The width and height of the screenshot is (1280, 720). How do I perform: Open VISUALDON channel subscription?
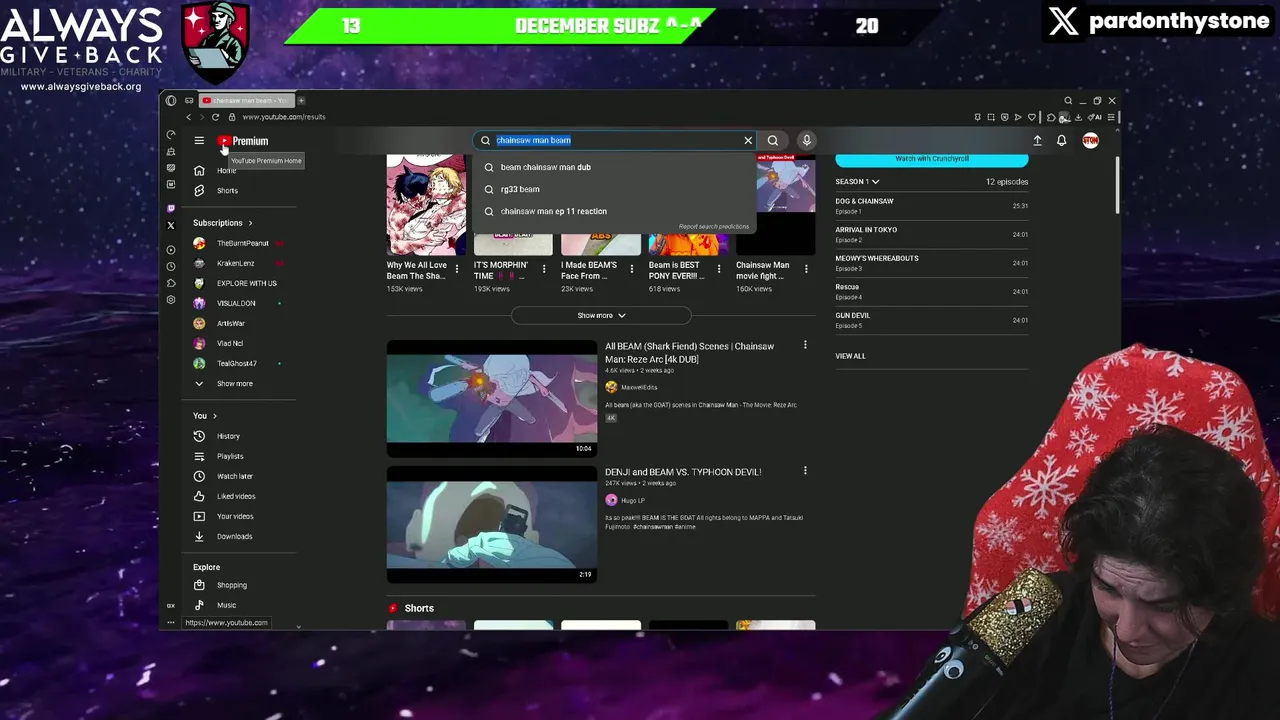pos(236,303)
